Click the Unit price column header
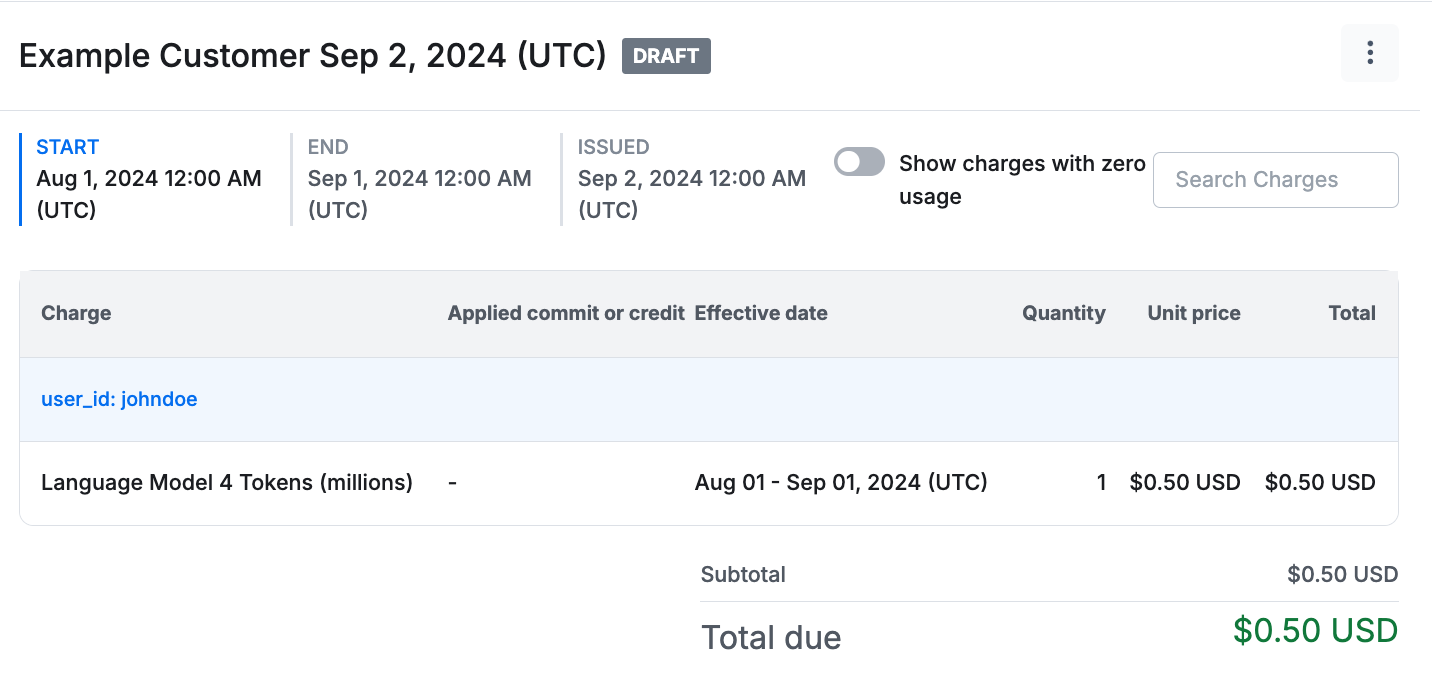Image resolution: width=1432 pixels, height=682 pixels. tap(1193, 313)
